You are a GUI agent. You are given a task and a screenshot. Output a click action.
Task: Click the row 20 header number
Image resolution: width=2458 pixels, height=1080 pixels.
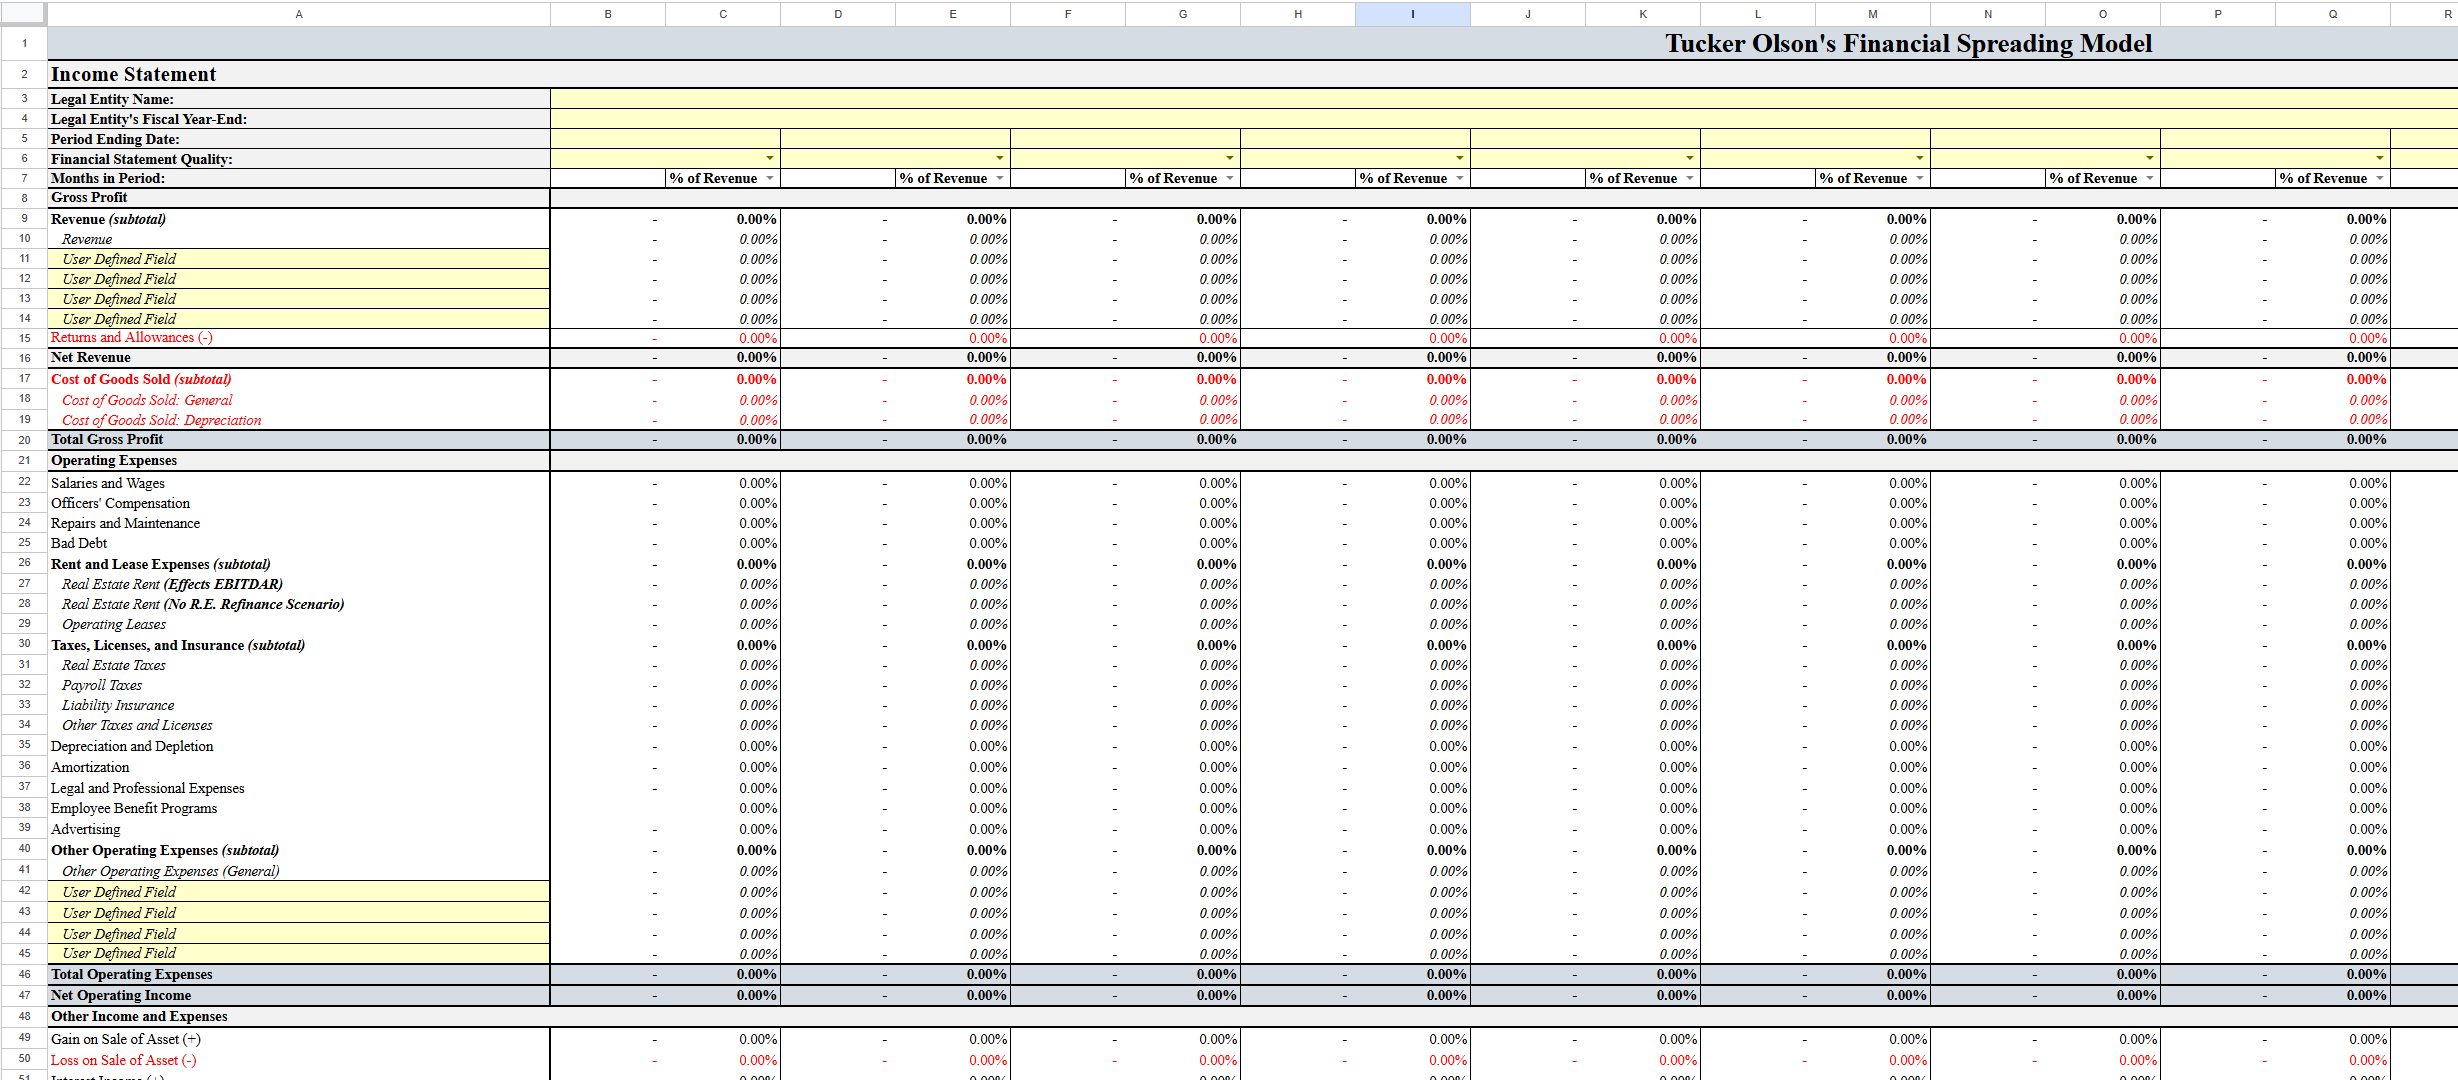[24, 440]
